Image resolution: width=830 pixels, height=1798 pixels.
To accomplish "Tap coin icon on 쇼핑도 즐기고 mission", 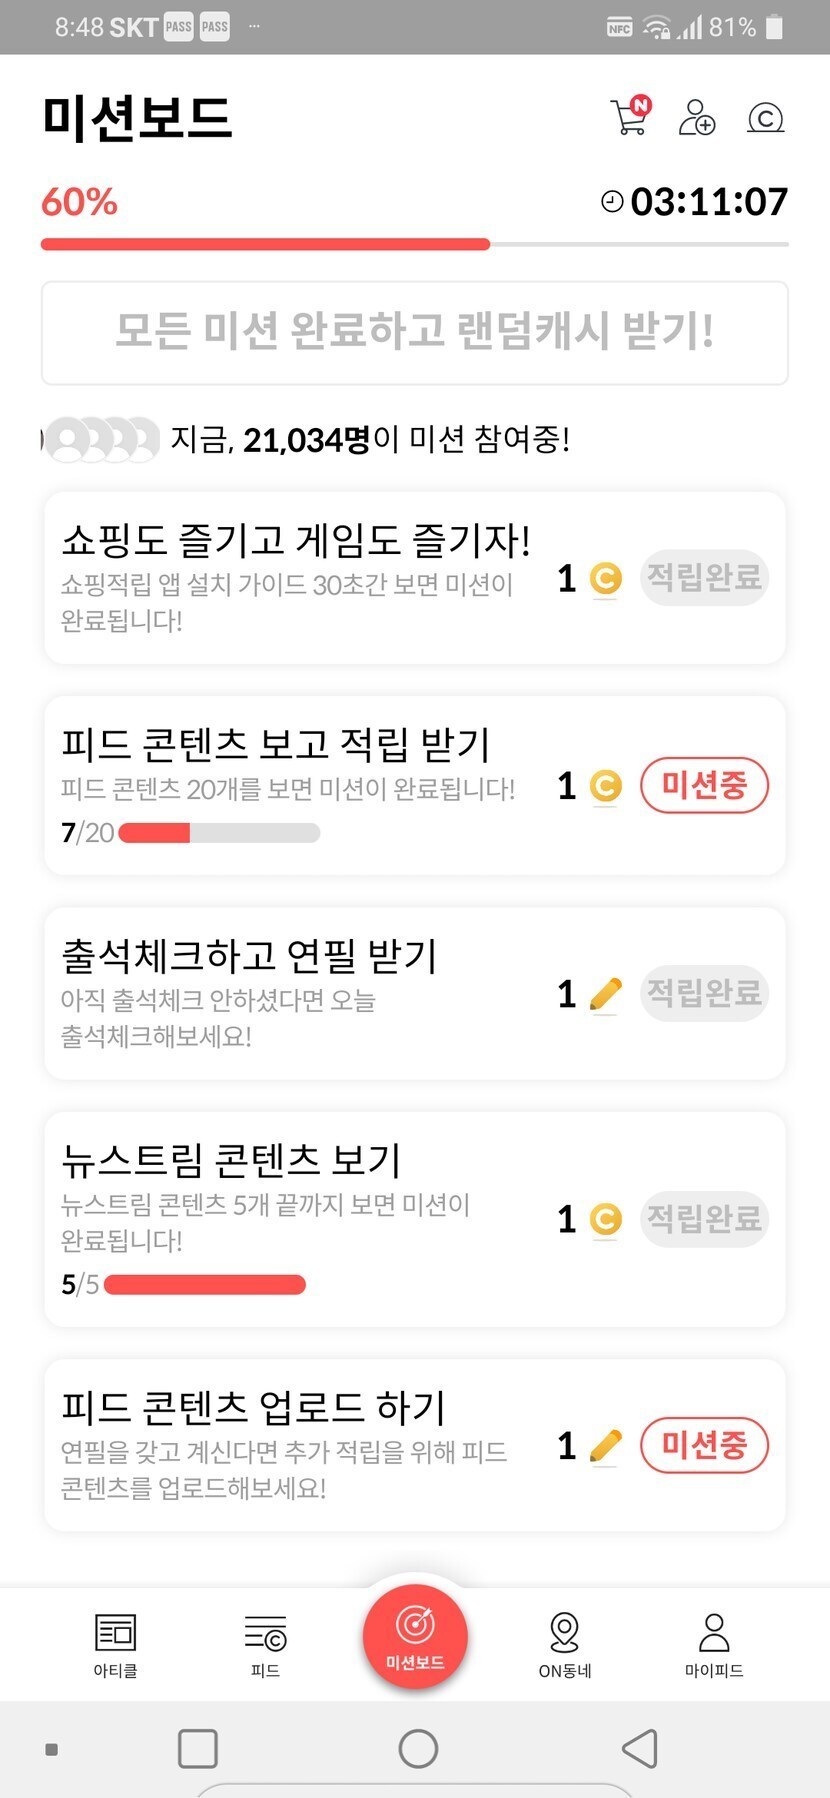I will [x=605, y=578].
